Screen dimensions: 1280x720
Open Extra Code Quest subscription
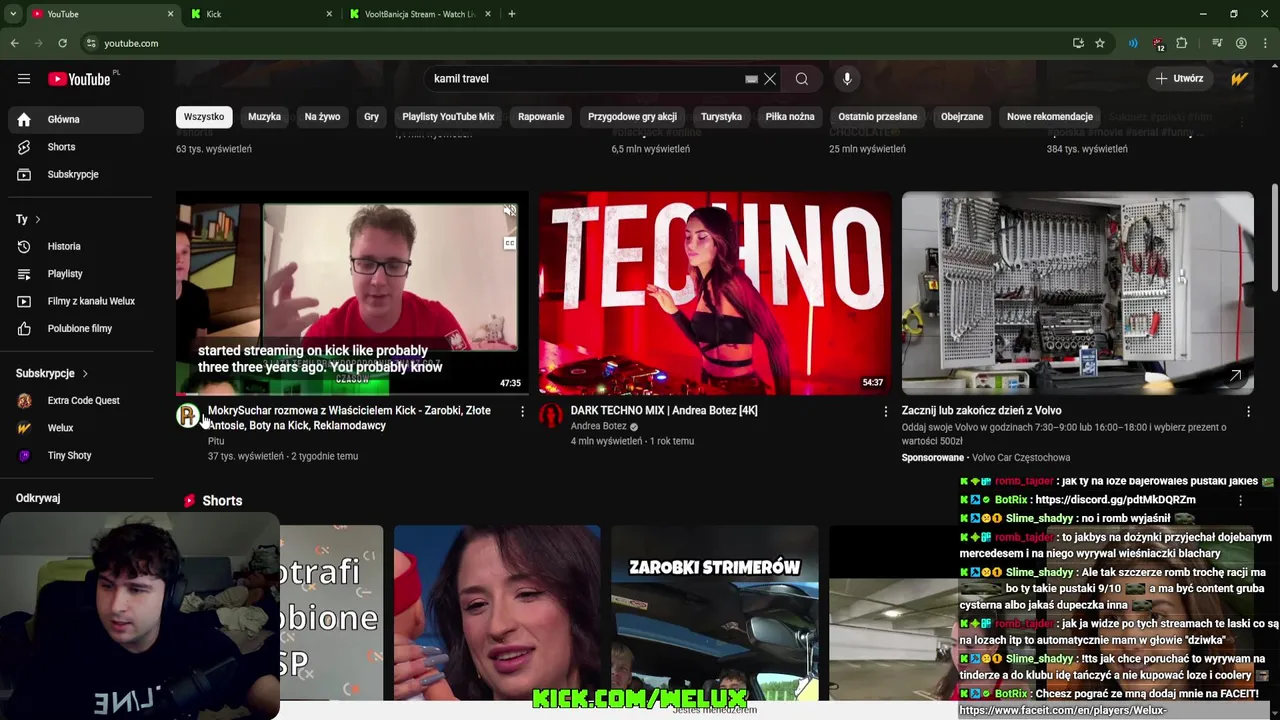pos(76,401)
